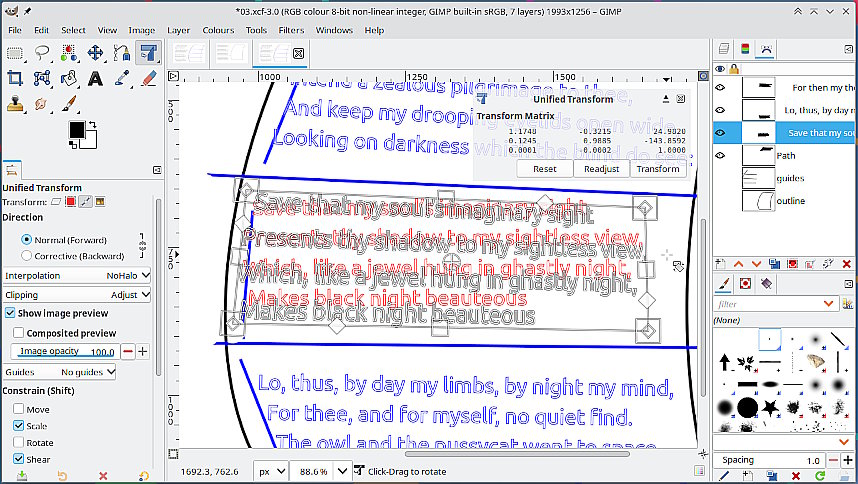The height and width of the screenshot is (484, 858).
Task: Select the Rectangle Select tool
Action: coord(15,53)
